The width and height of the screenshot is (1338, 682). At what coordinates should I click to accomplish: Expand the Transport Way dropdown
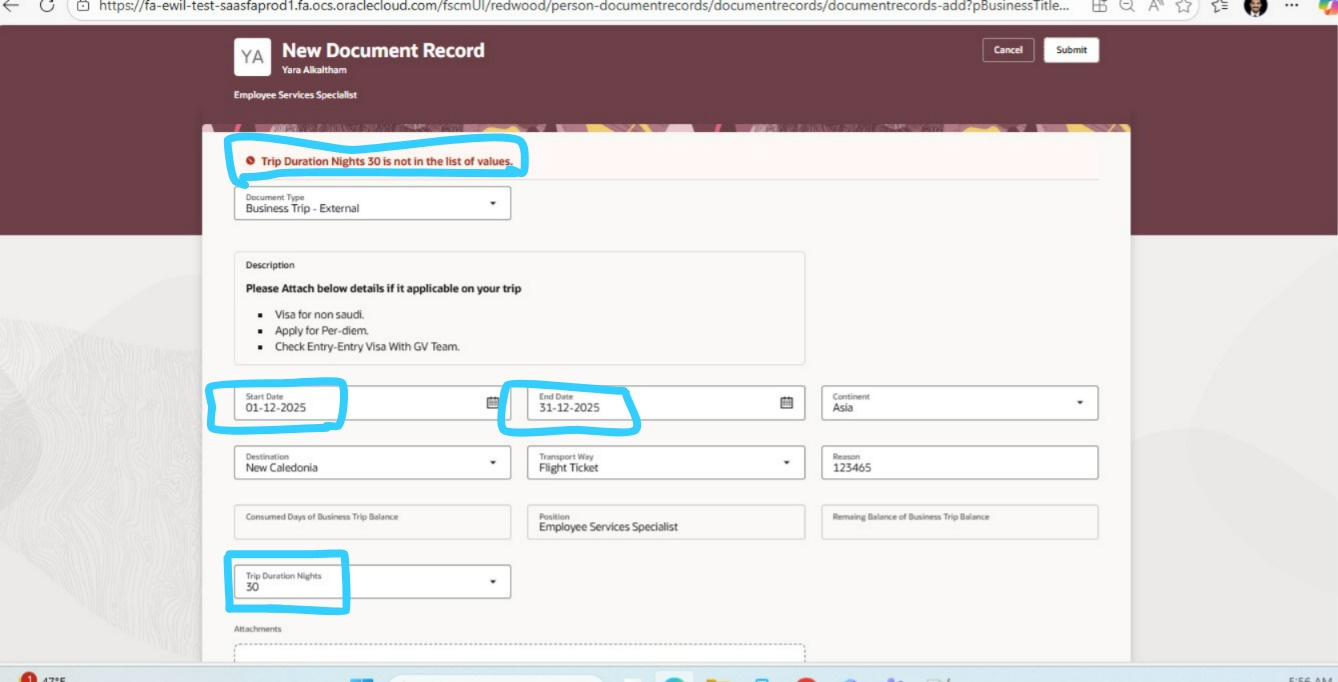click(x=666, y=462)
